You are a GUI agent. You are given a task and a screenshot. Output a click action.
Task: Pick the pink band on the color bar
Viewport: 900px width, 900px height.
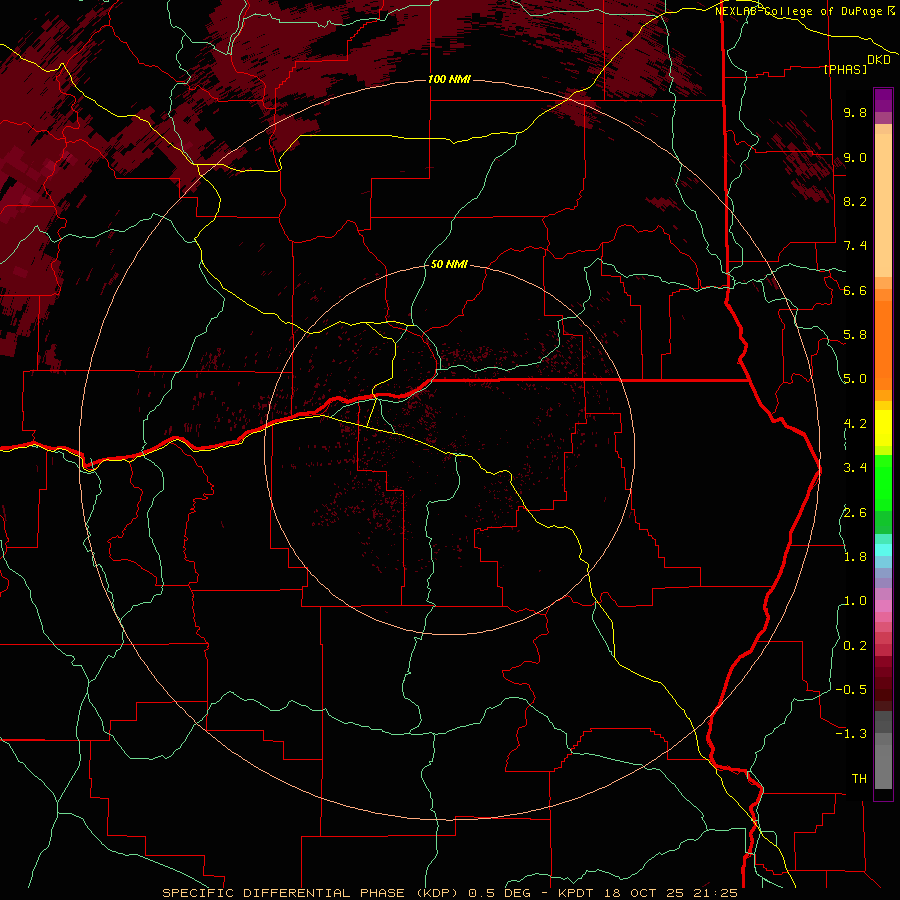pos(883,606)
